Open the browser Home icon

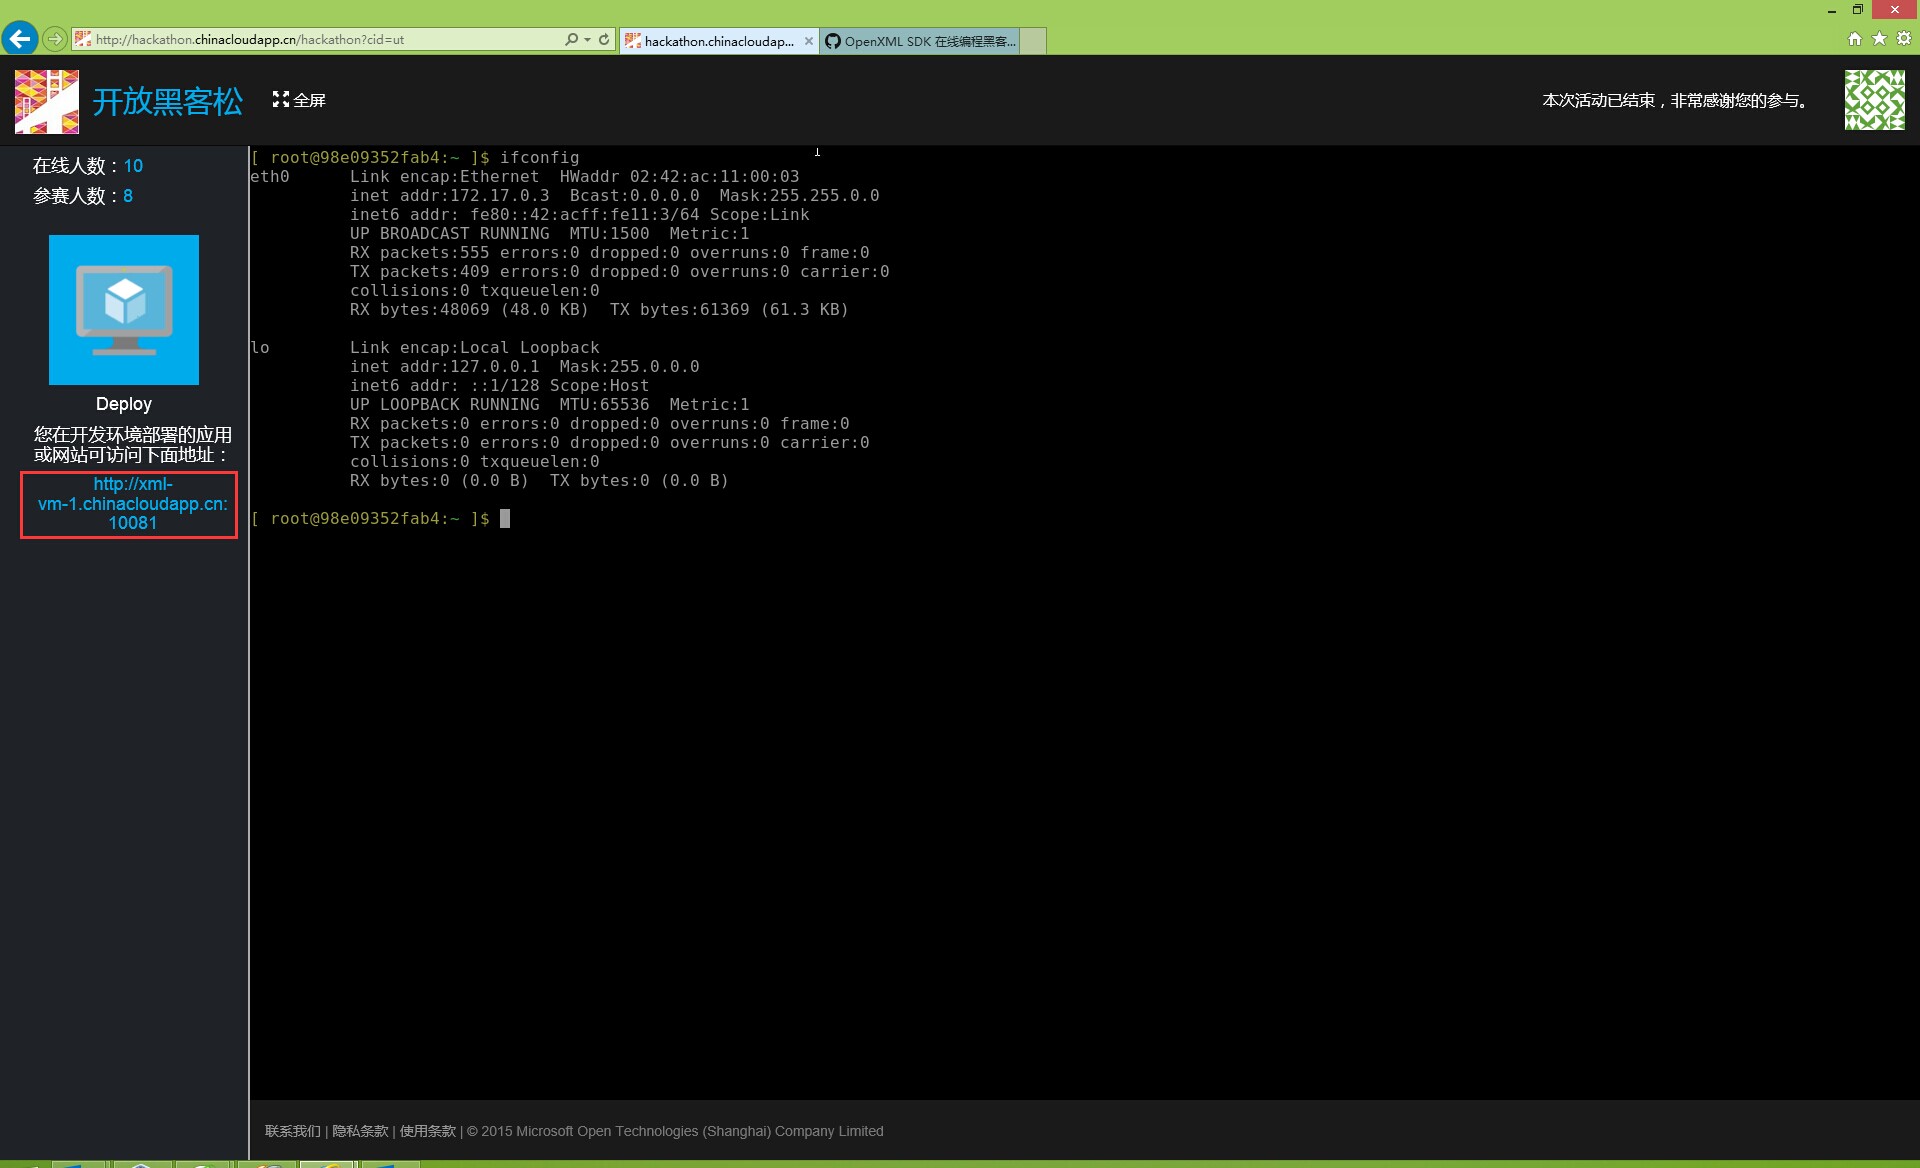pos(1854,39)
